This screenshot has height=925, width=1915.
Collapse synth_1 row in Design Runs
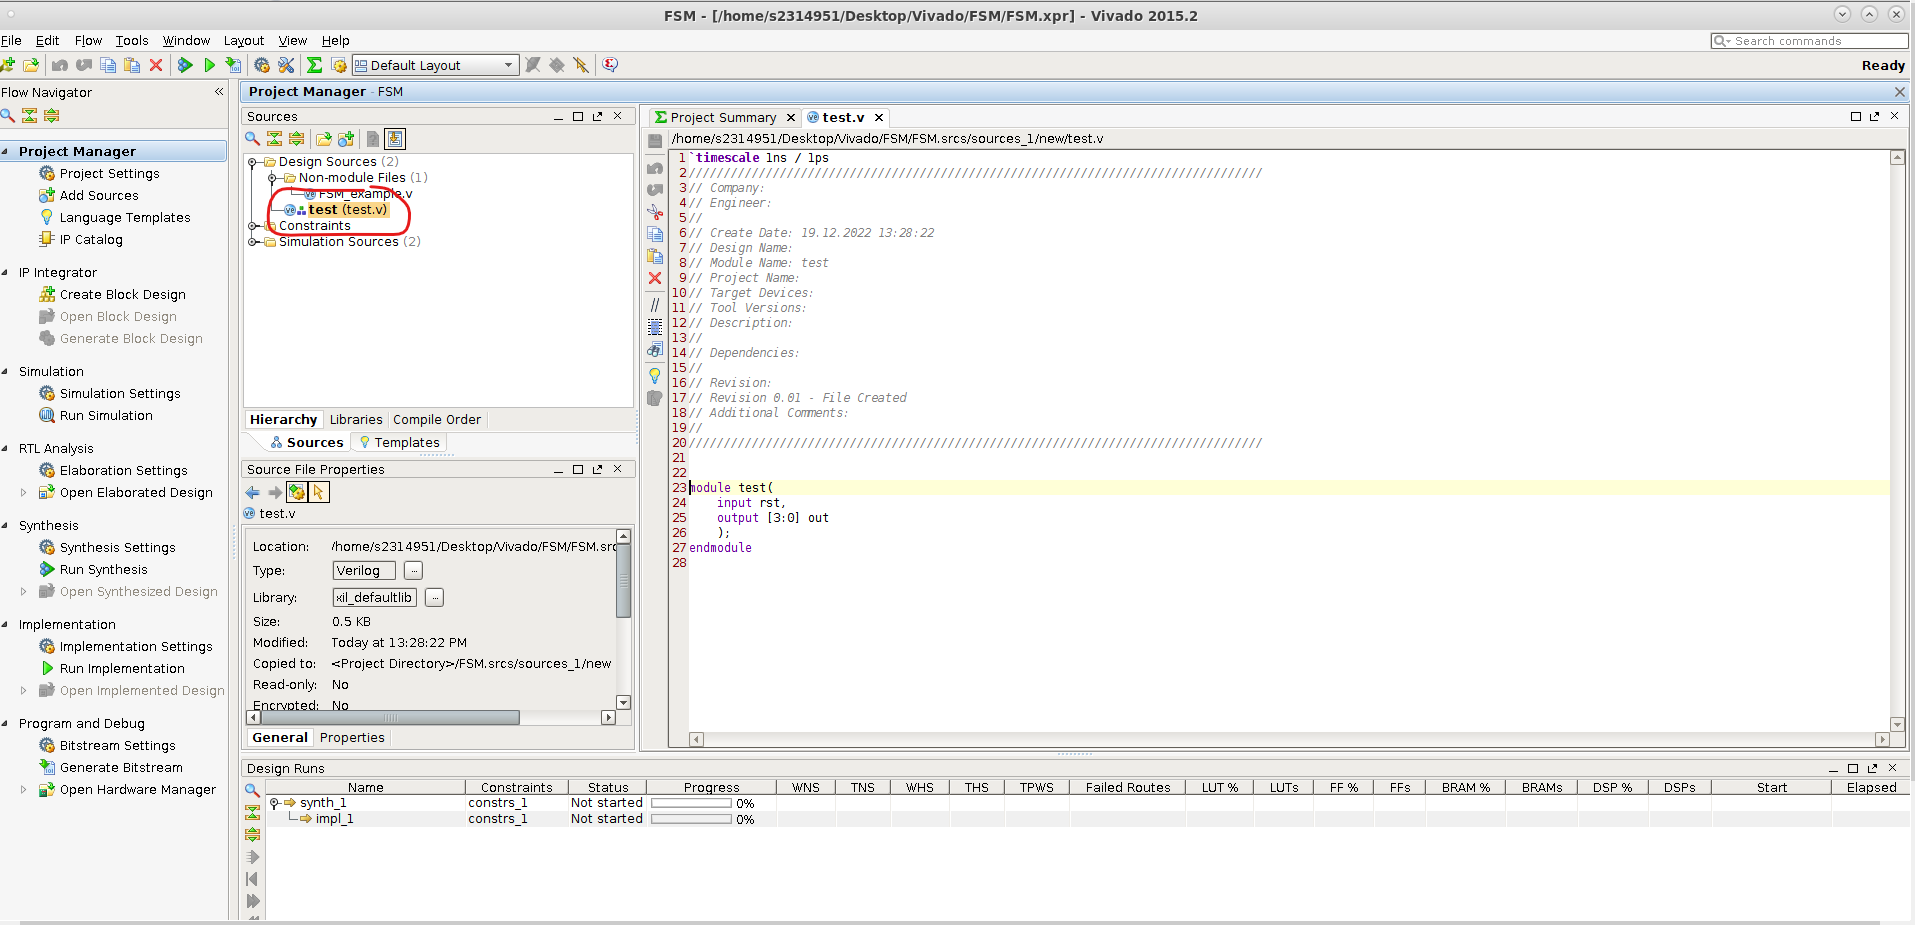274,803
